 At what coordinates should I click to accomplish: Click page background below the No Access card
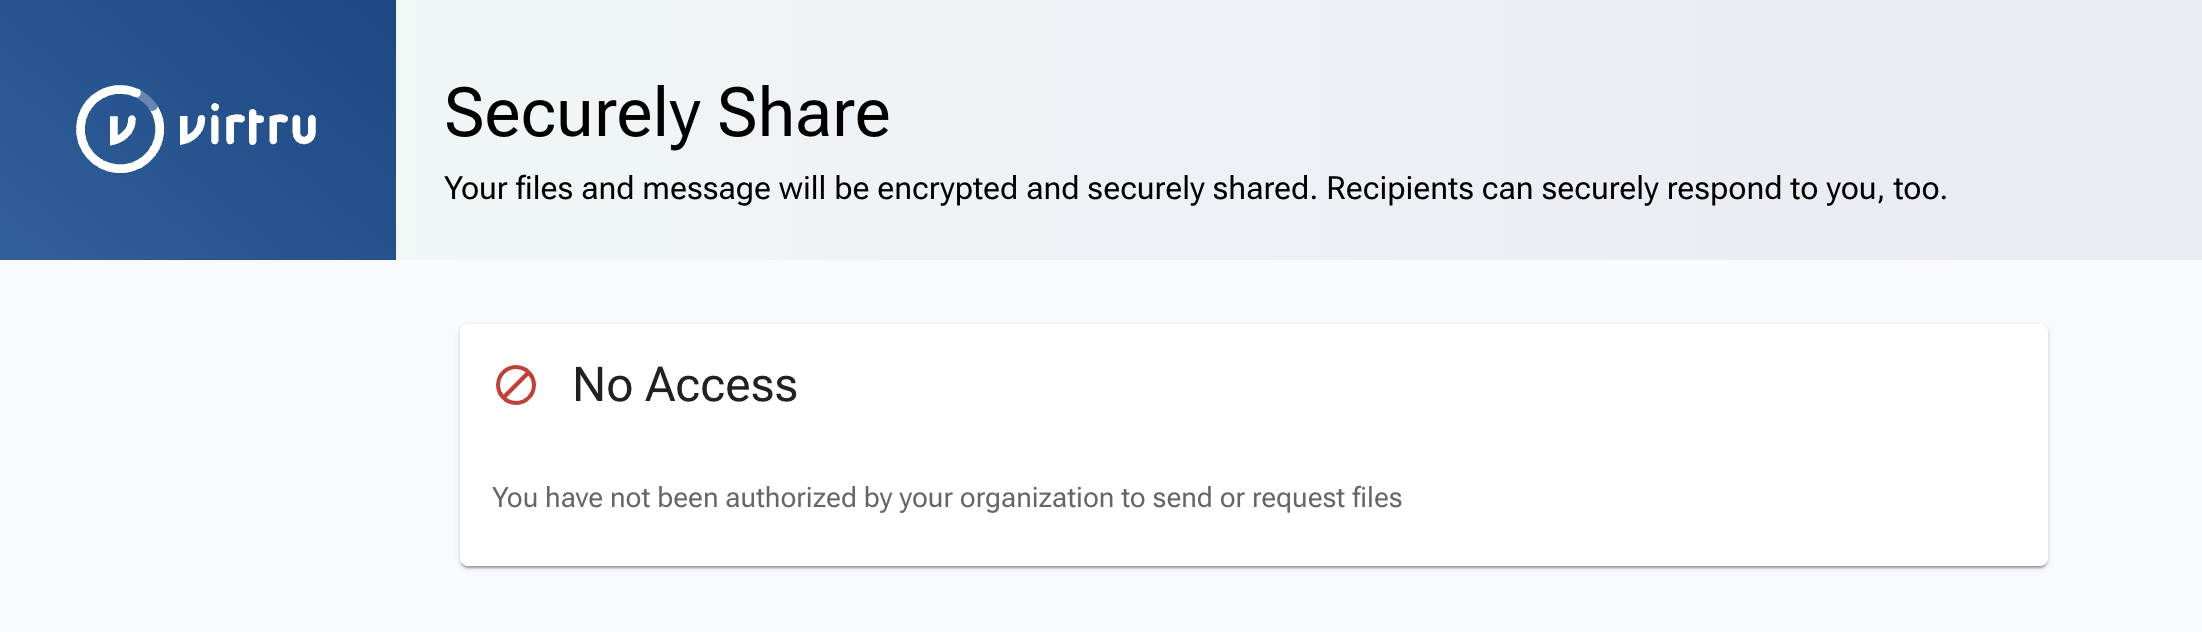pos(1250,603)
